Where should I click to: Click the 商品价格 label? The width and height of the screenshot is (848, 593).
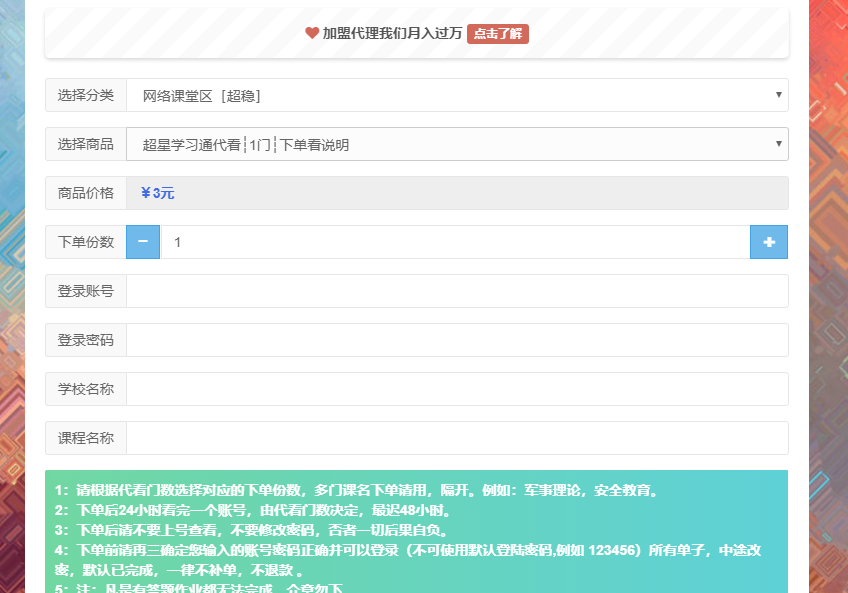coord(86,193)
